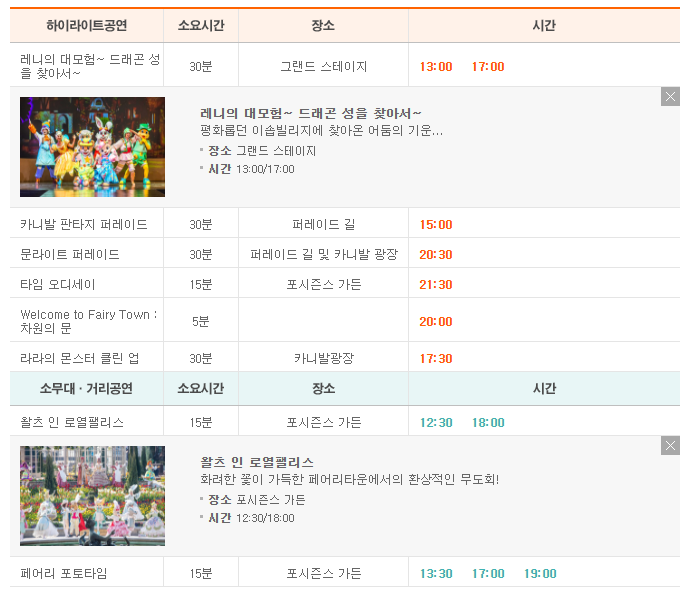Select the 소무대 · 거리공연 section header
Viewport: 689px width, 594px height.
[x=86, y=388]
